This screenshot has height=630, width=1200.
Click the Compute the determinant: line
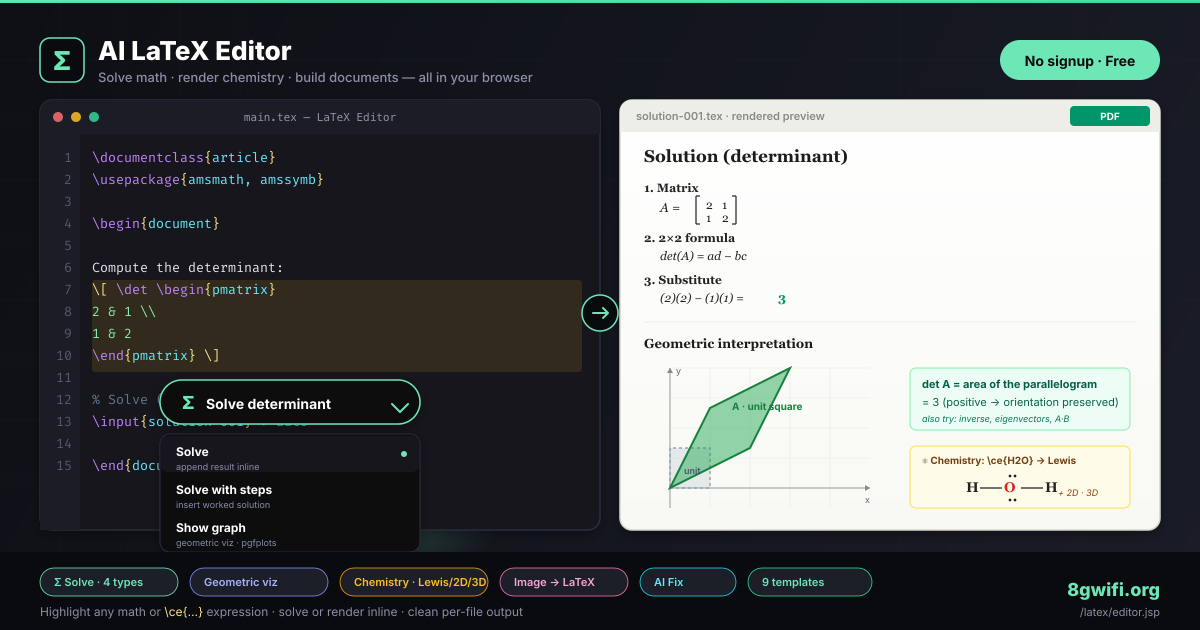point(188,268)
